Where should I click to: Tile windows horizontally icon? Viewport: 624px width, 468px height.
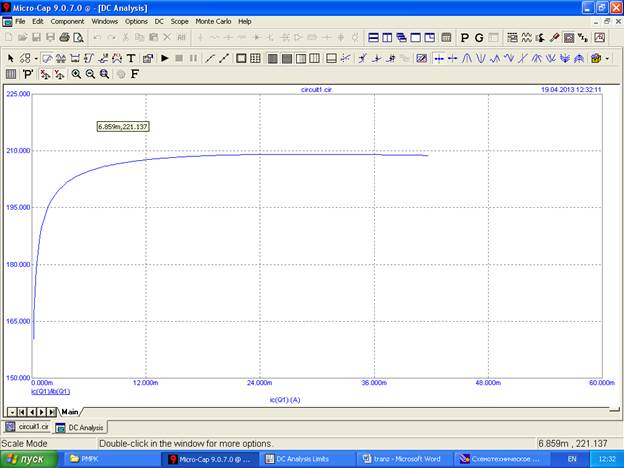click(x=373, y=38)
